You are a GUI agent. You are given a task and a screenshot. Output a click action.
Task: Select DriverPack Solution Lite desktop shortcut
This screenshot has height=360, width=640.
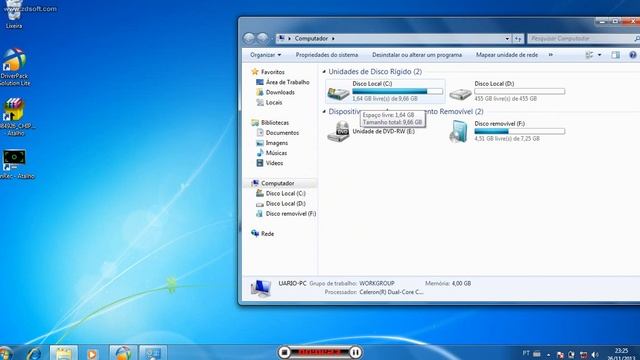(15, 67)
